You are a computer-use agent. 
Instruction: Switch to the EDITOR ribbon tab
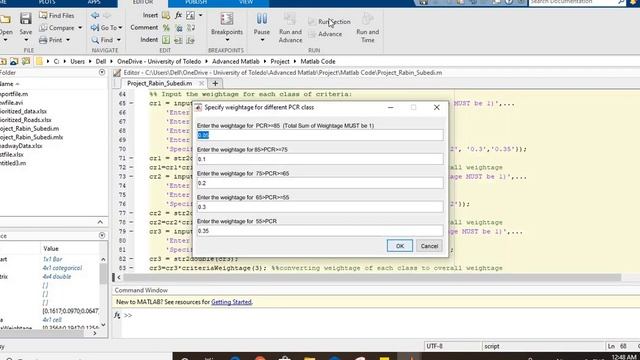point(143,2)
